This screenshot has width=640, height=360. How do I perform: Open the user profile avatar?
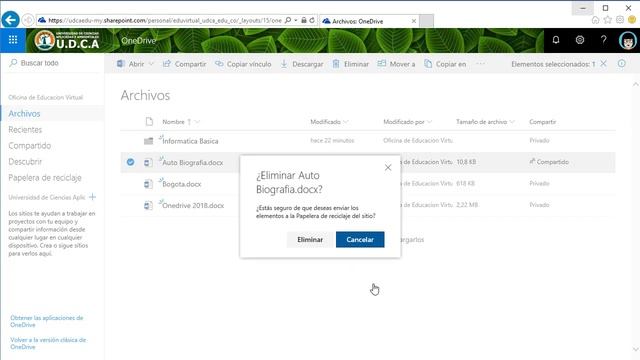point(627,40)
